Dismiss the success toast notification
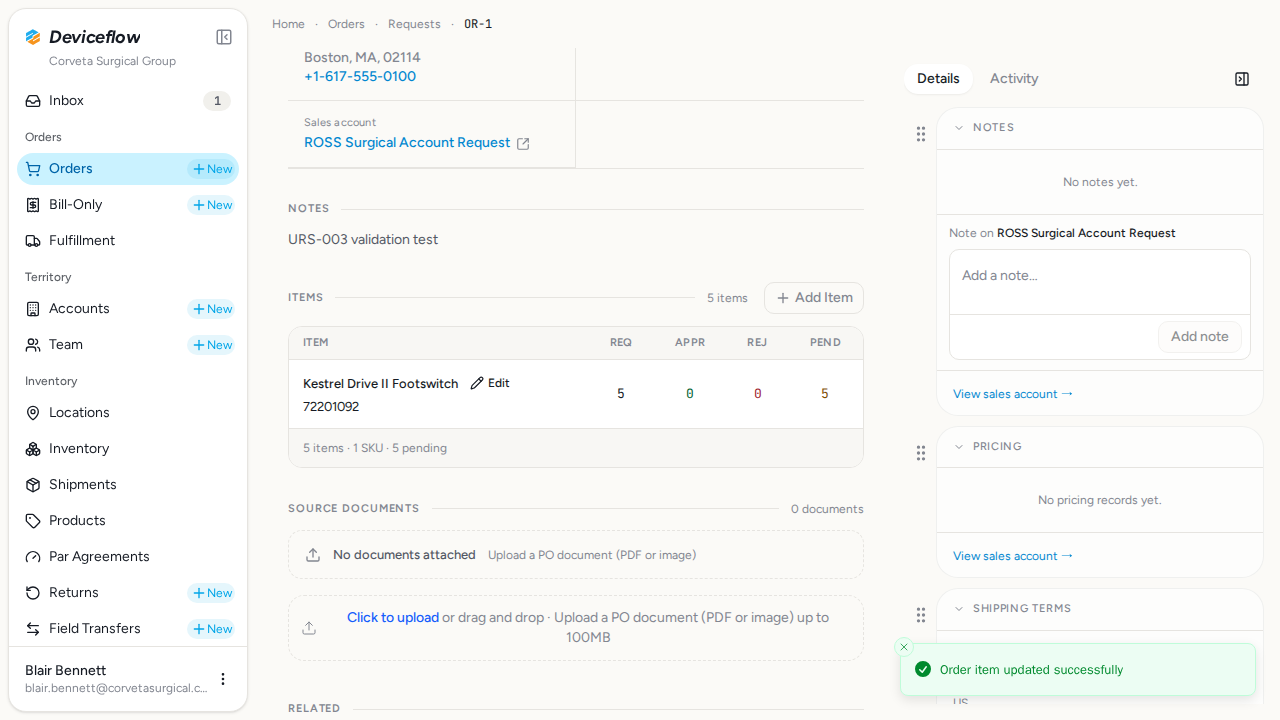1280x720 pixels. coord(904,647)
